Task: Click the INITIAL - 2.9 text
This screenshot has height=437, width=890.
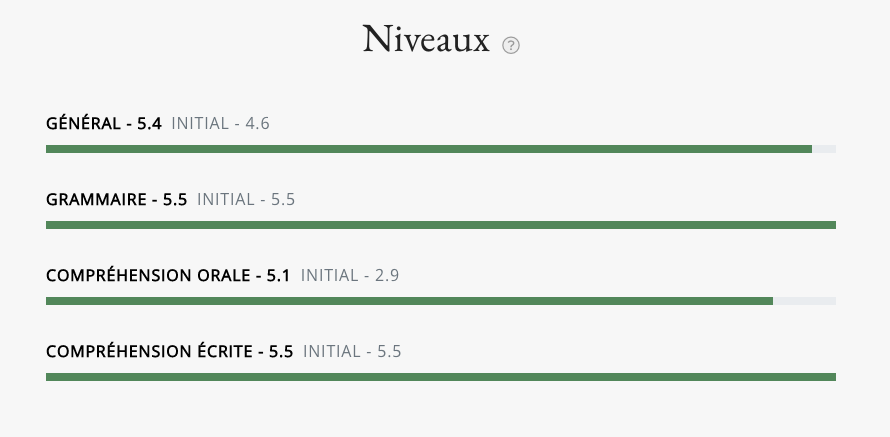Action: 350,276
